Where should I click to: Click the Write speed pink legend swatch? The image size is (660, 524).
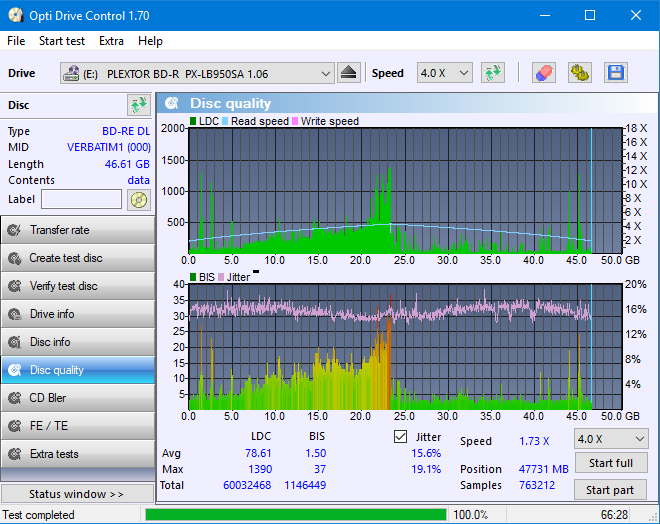295,121
